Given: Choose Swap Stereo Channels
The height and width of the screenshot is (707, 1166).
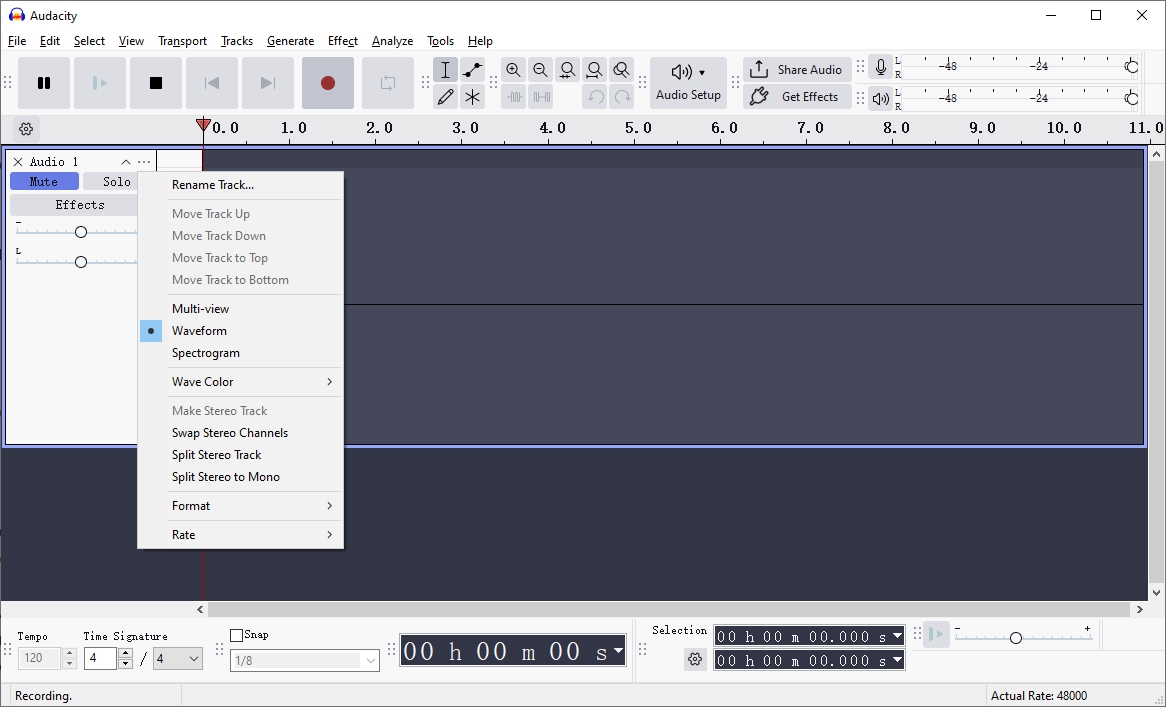Looking at the screenshot, I should tap(240, 433).
